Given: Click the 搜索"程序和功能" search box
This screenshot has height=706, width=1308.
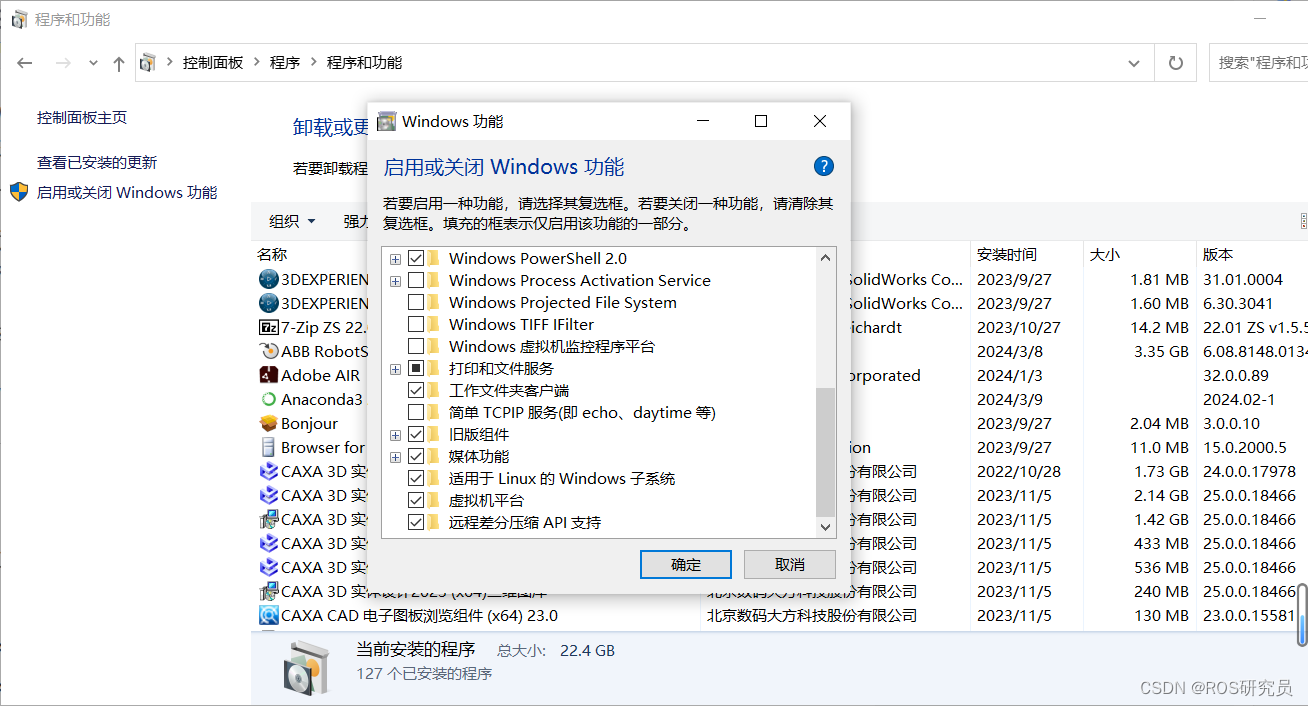Looking at the screenshot, I should coord(1258,63).
